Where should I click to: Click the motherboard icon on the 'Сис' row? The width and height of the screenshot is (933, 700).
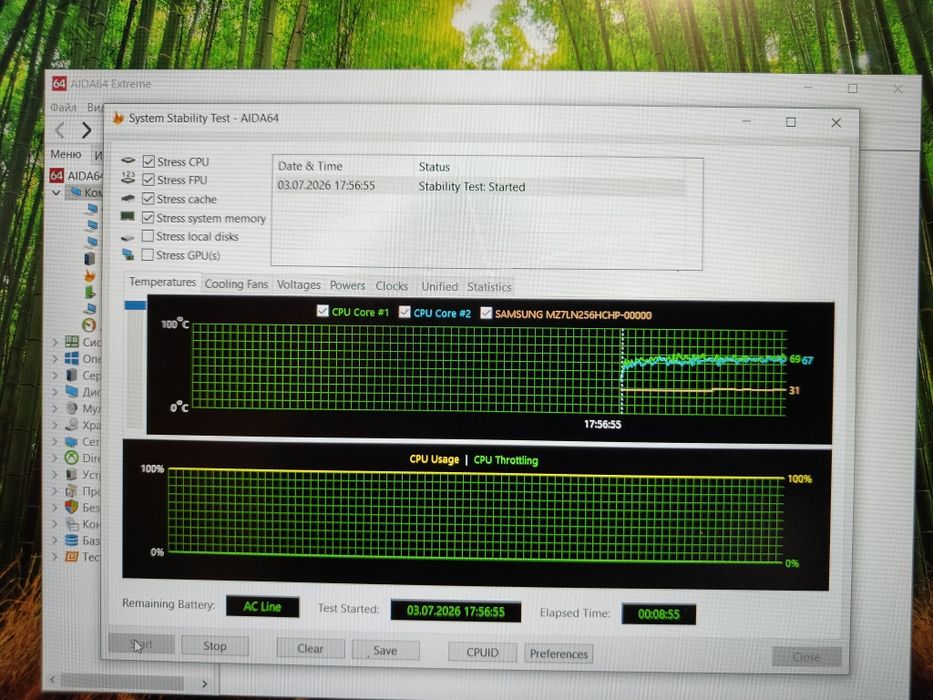[71, 342]
